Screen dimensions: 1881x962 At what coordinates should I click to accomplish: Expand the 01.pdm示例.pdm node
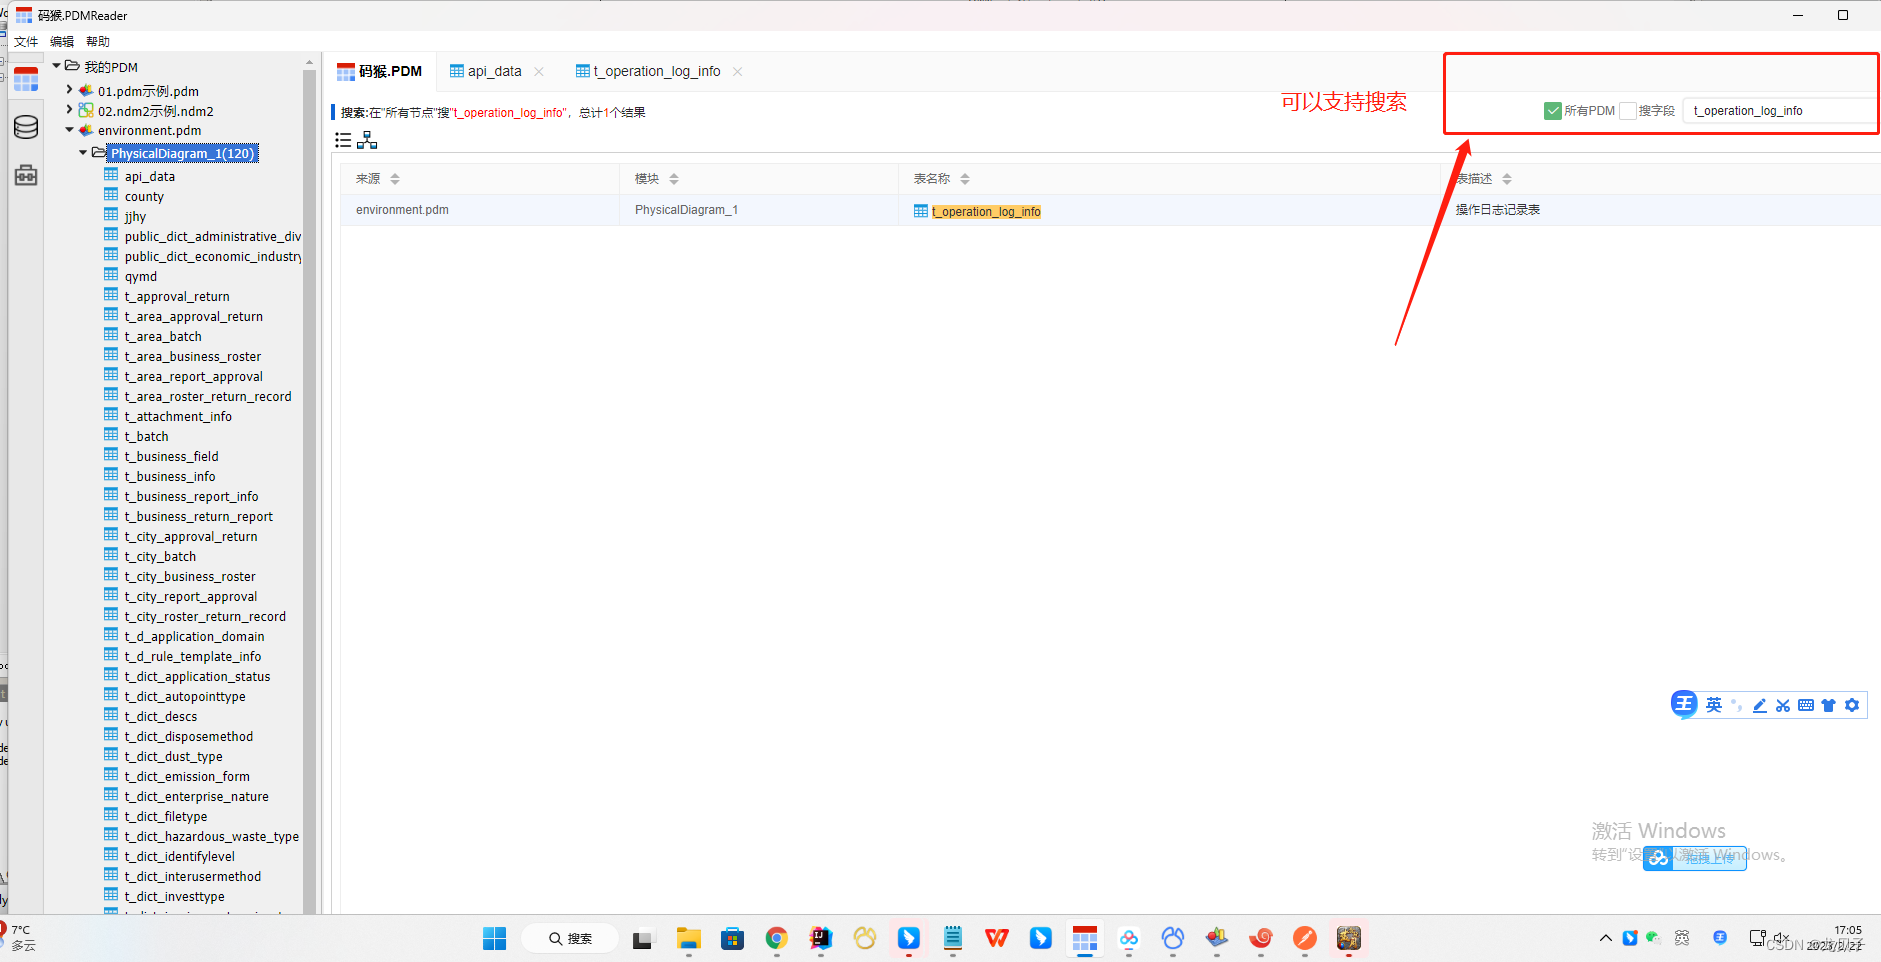[68, 90]
